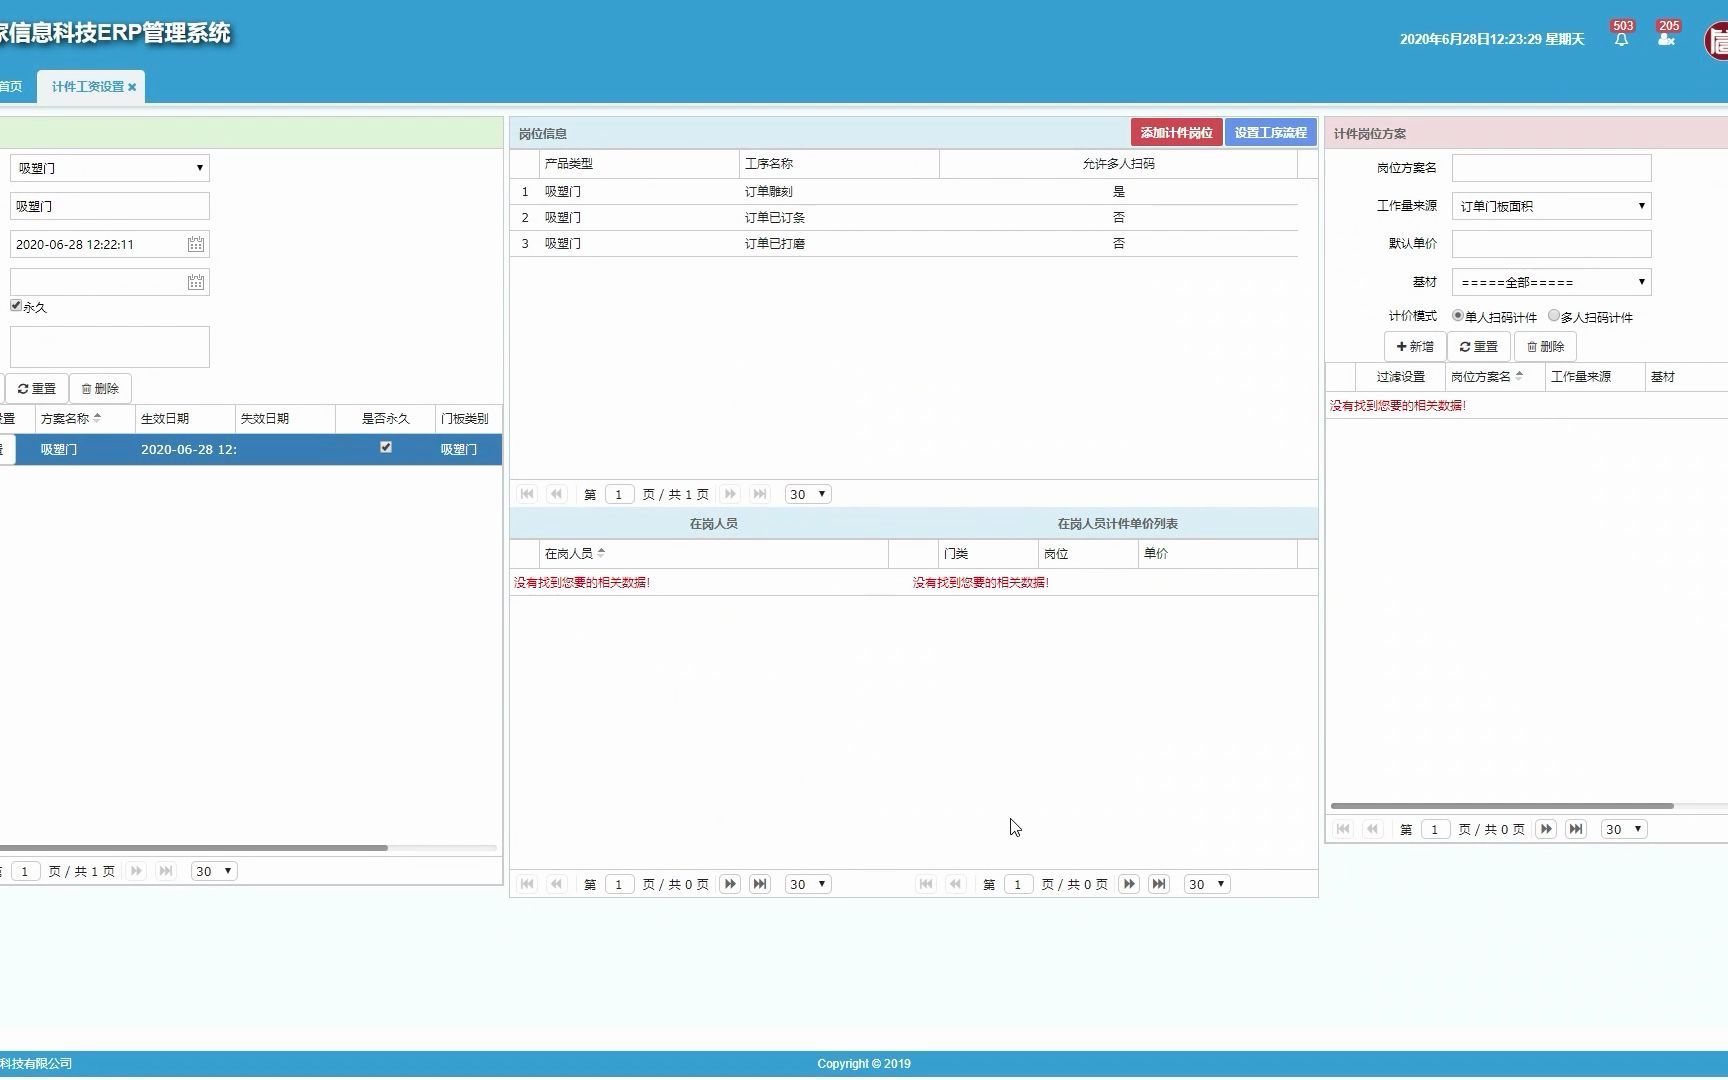
Task: Click the horizontal scrollbar in left scheme list
Action: pyautogui.click(x=193, y=848)
